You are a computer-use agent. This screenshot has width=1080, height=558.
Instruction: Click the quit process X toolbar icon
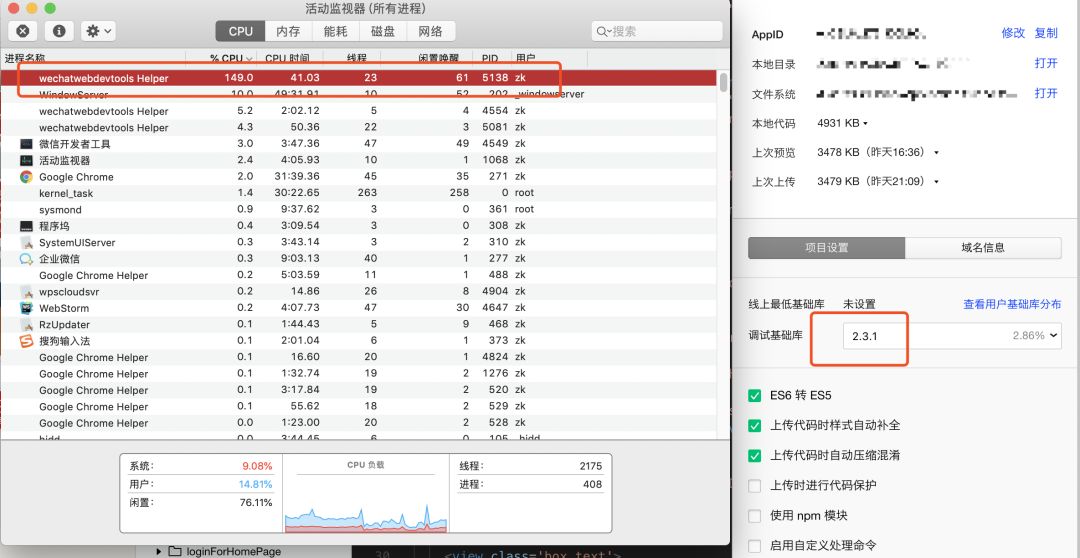tap(23, 31)
